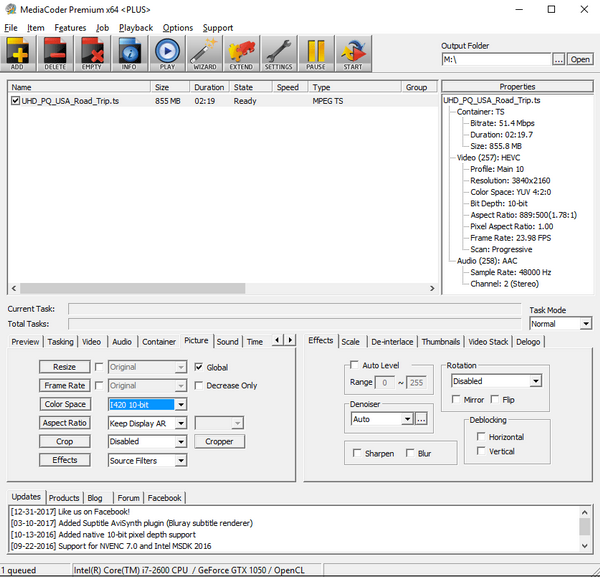Image resolution: width=600 pixels, height=577 pixels.
Task: Open the Rotation dropdown
Action: pyautogui.click(x=496, y=381)
